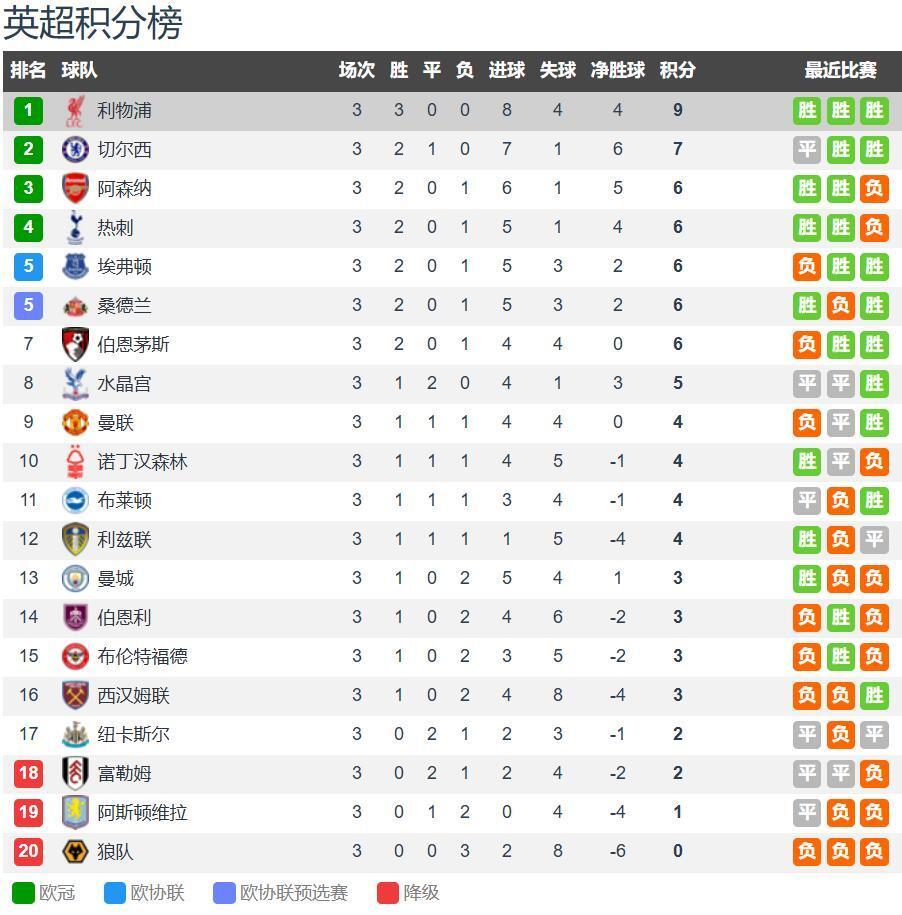
Task: Click the Arsenal club crest
Action: tap(75, 188)
